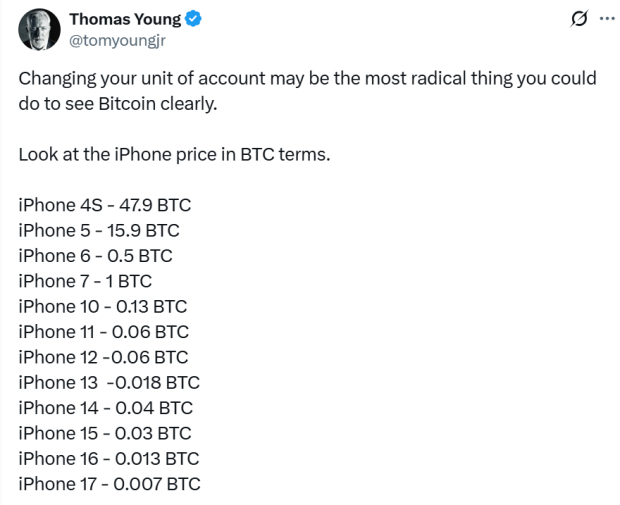The width and height of the screenshot is (620, 505).
Task: Click the iPhone 17 - 0.007 BTC line
Action: tap(109, 484)
